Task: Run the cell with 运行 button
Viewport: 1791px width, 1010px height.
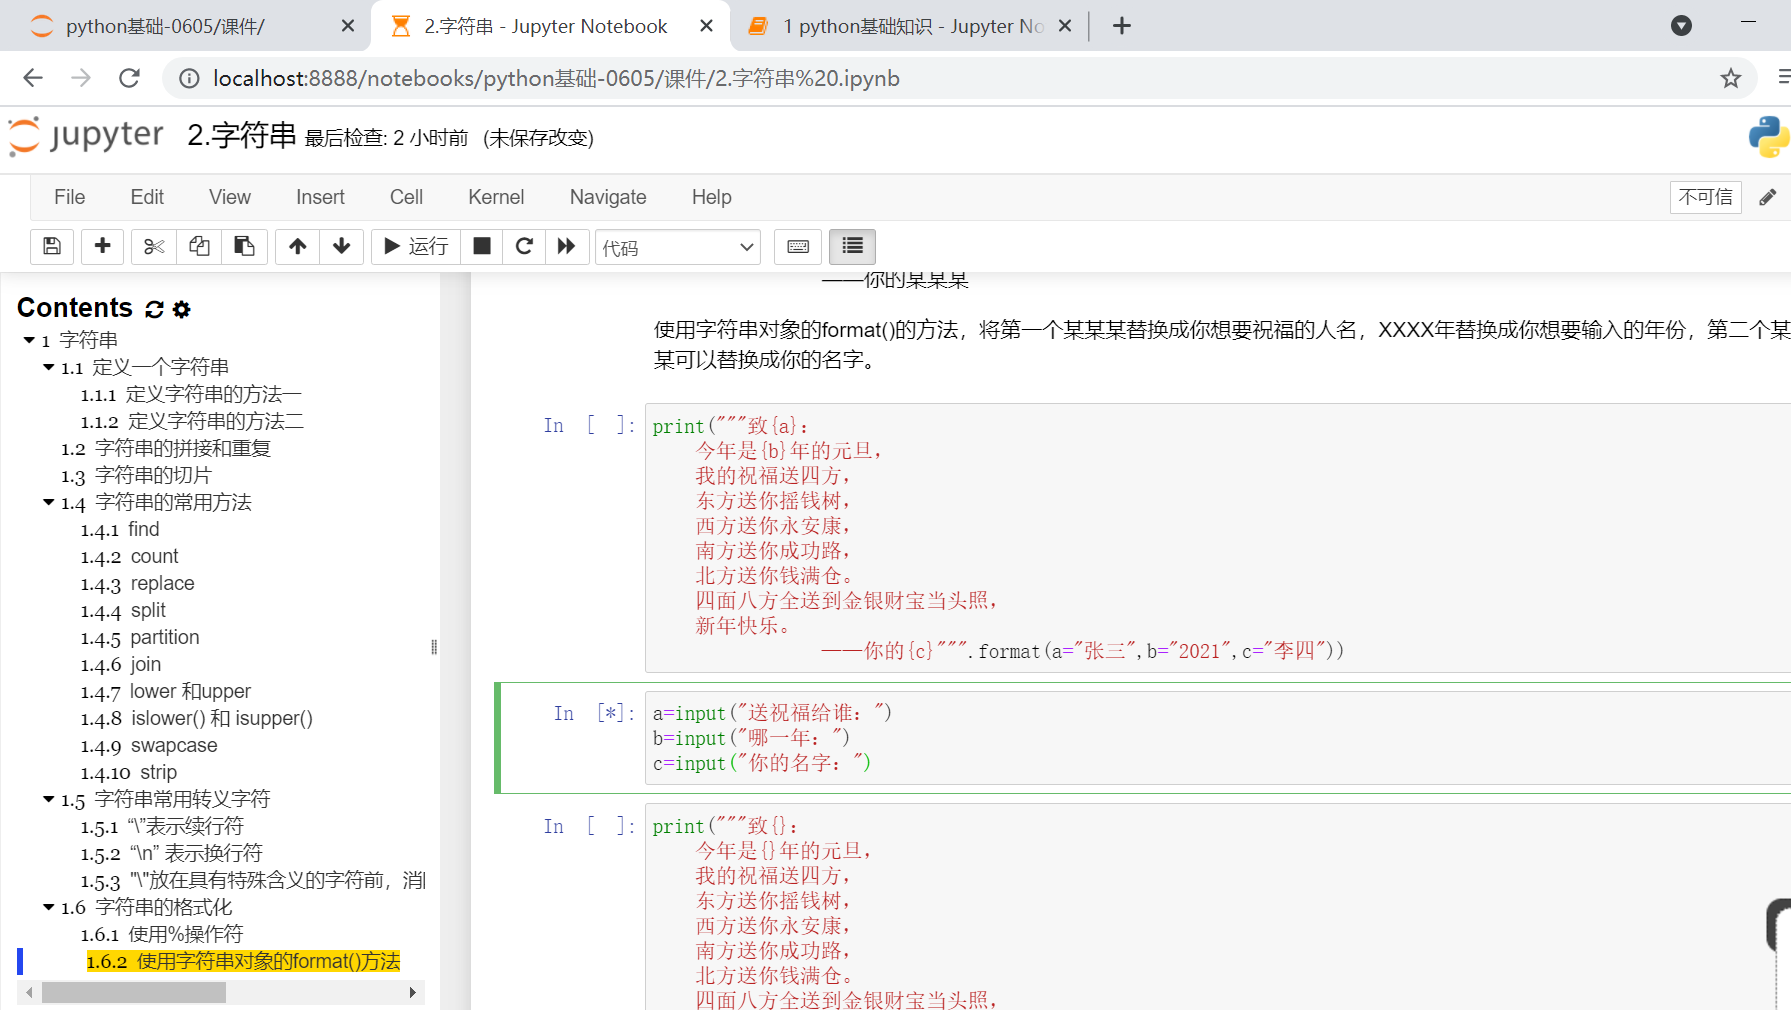Action: 416,246
